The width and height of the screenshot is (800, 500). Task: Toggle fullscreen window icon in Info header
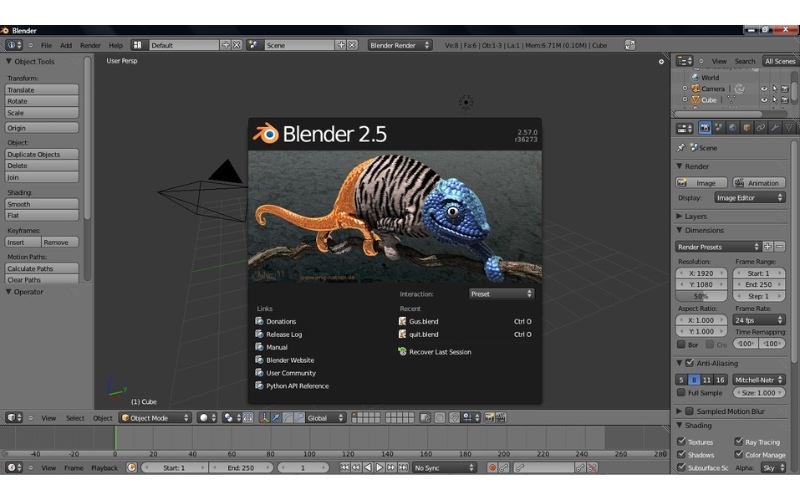click(x=630, y=45)
